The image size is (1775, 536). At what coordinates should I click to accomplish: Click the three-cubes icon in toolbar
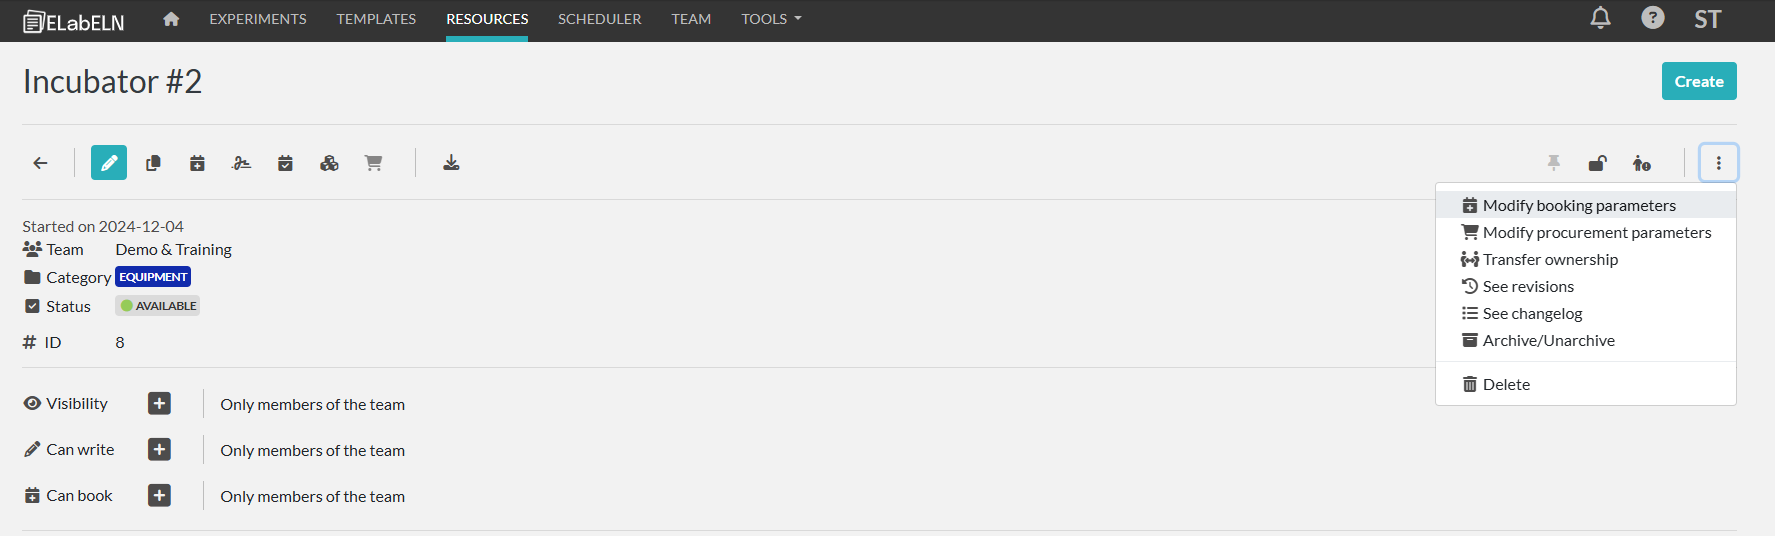tap(329, 163)
